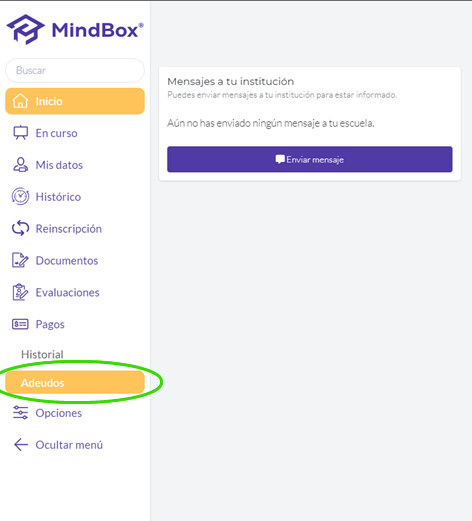Select the En curso presentation board icon
The image size is (472, 521).
tap(20, 133)
